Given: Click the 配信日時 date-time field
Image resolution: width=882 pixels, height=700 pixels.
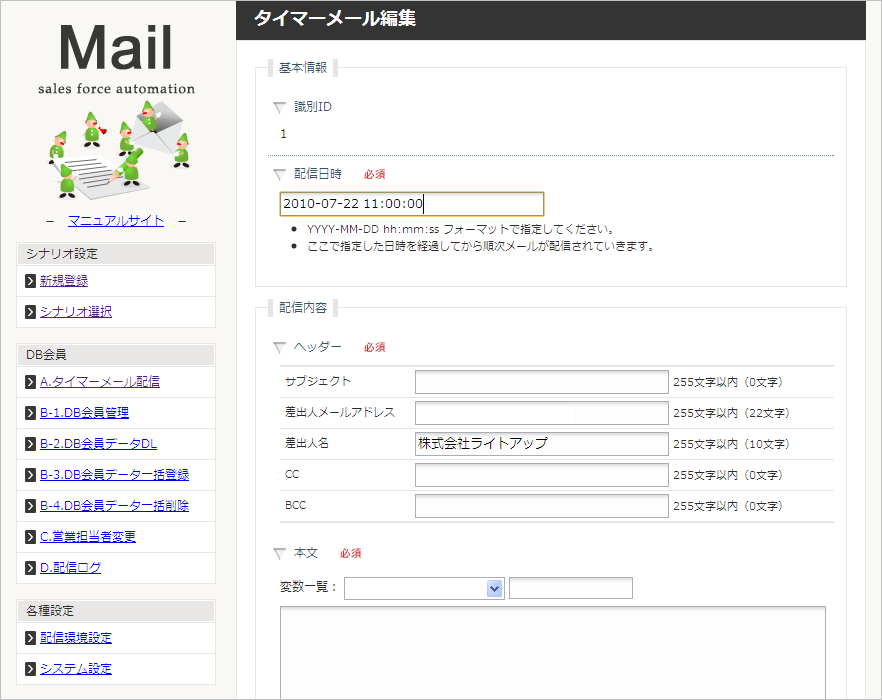Looking at the screenshot, I should (x=411, y=204).
